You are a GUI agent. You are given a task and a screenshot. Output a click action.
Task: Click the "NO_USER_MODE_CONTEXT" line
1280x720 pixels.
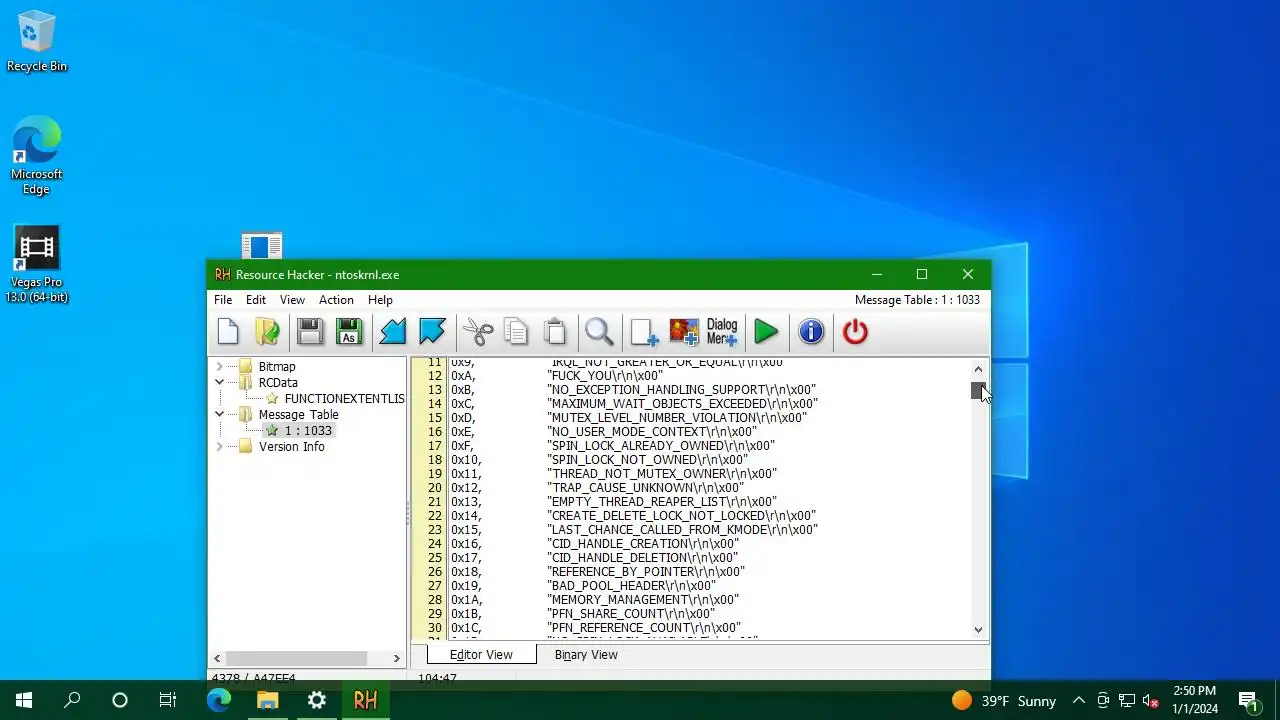652,432
